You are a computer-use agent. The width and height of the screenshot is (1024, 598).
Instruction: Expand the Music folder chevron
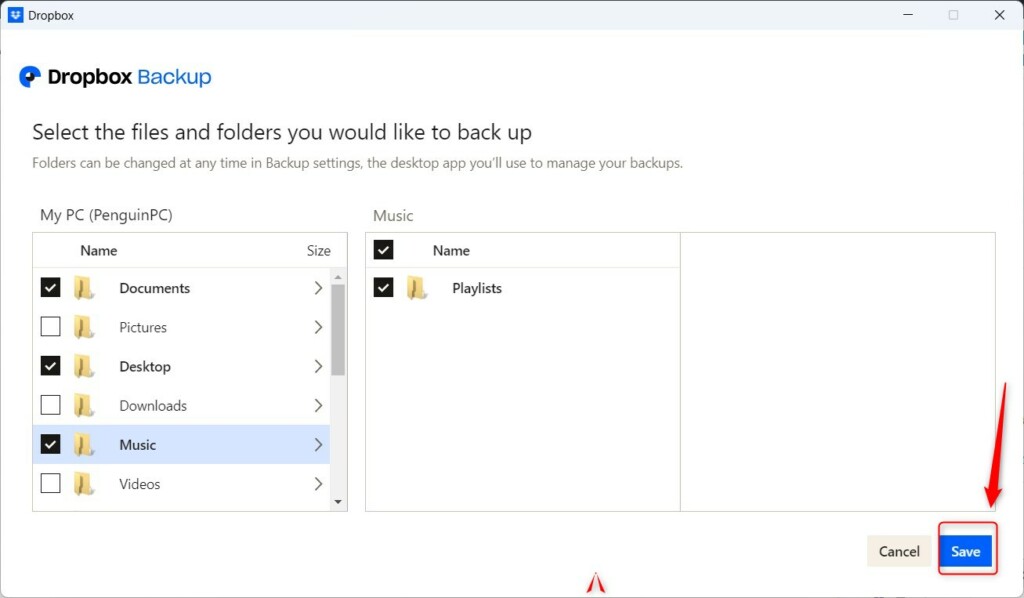[318, 445]
